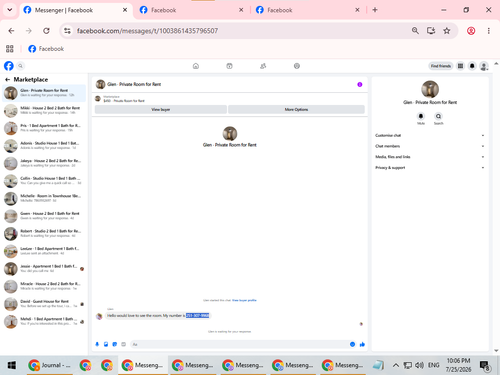Click the voice clip microphone icon
The height and width of the screenshot is (375, 500).
pos(97,344)
